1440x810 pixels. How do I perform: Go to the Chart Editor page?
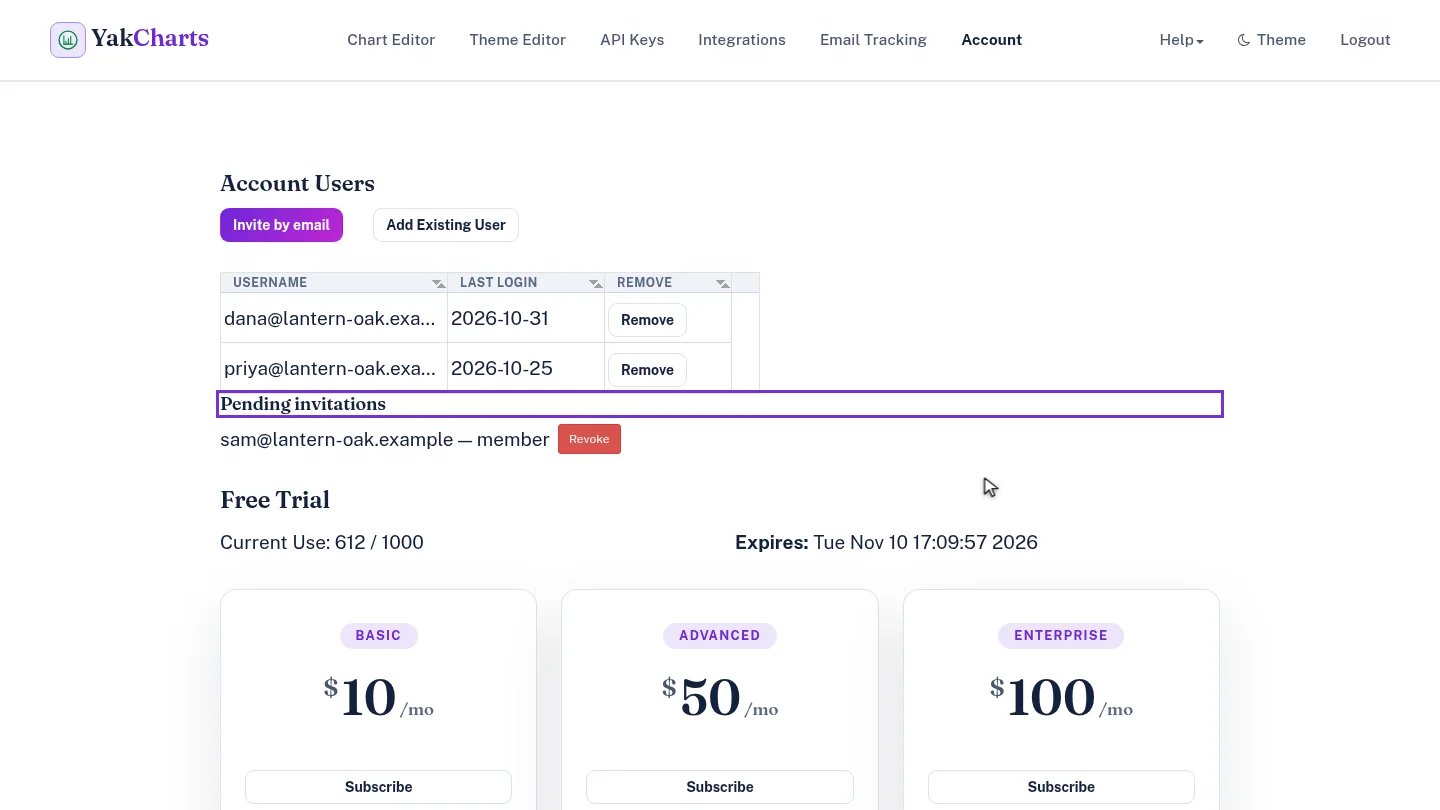(x=391, y=40)
